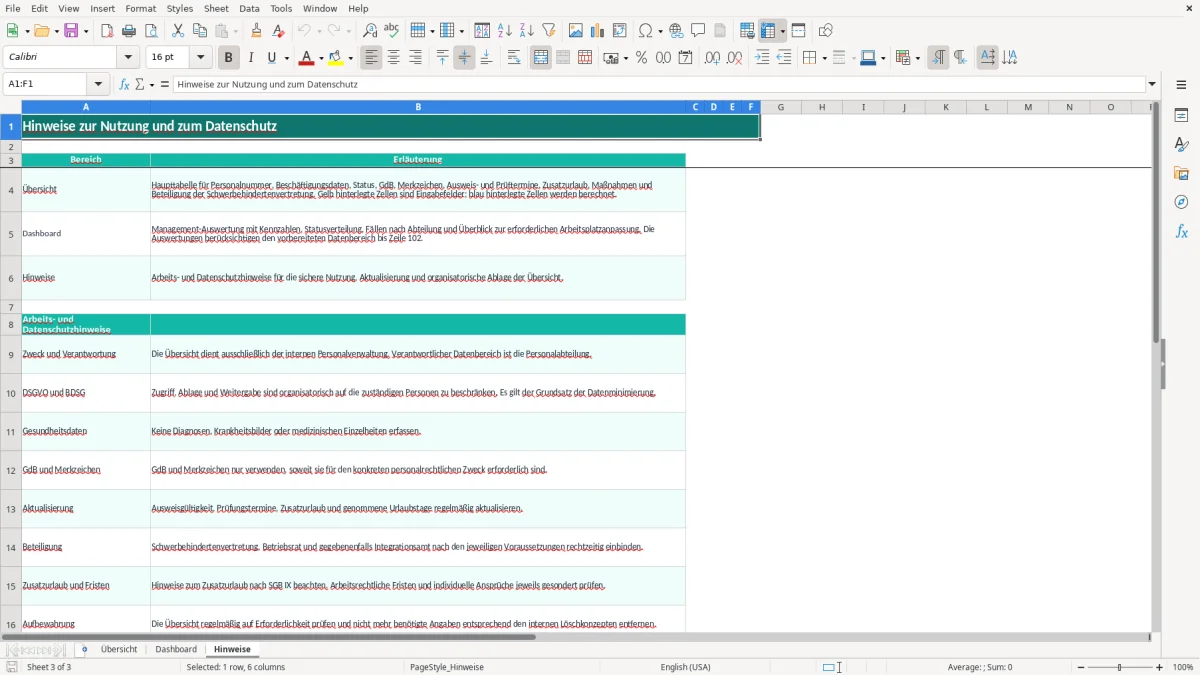Click the AutoFilter funnel icon
The width and height of the screenshot is (1200, 675).
tap(549, 31)
